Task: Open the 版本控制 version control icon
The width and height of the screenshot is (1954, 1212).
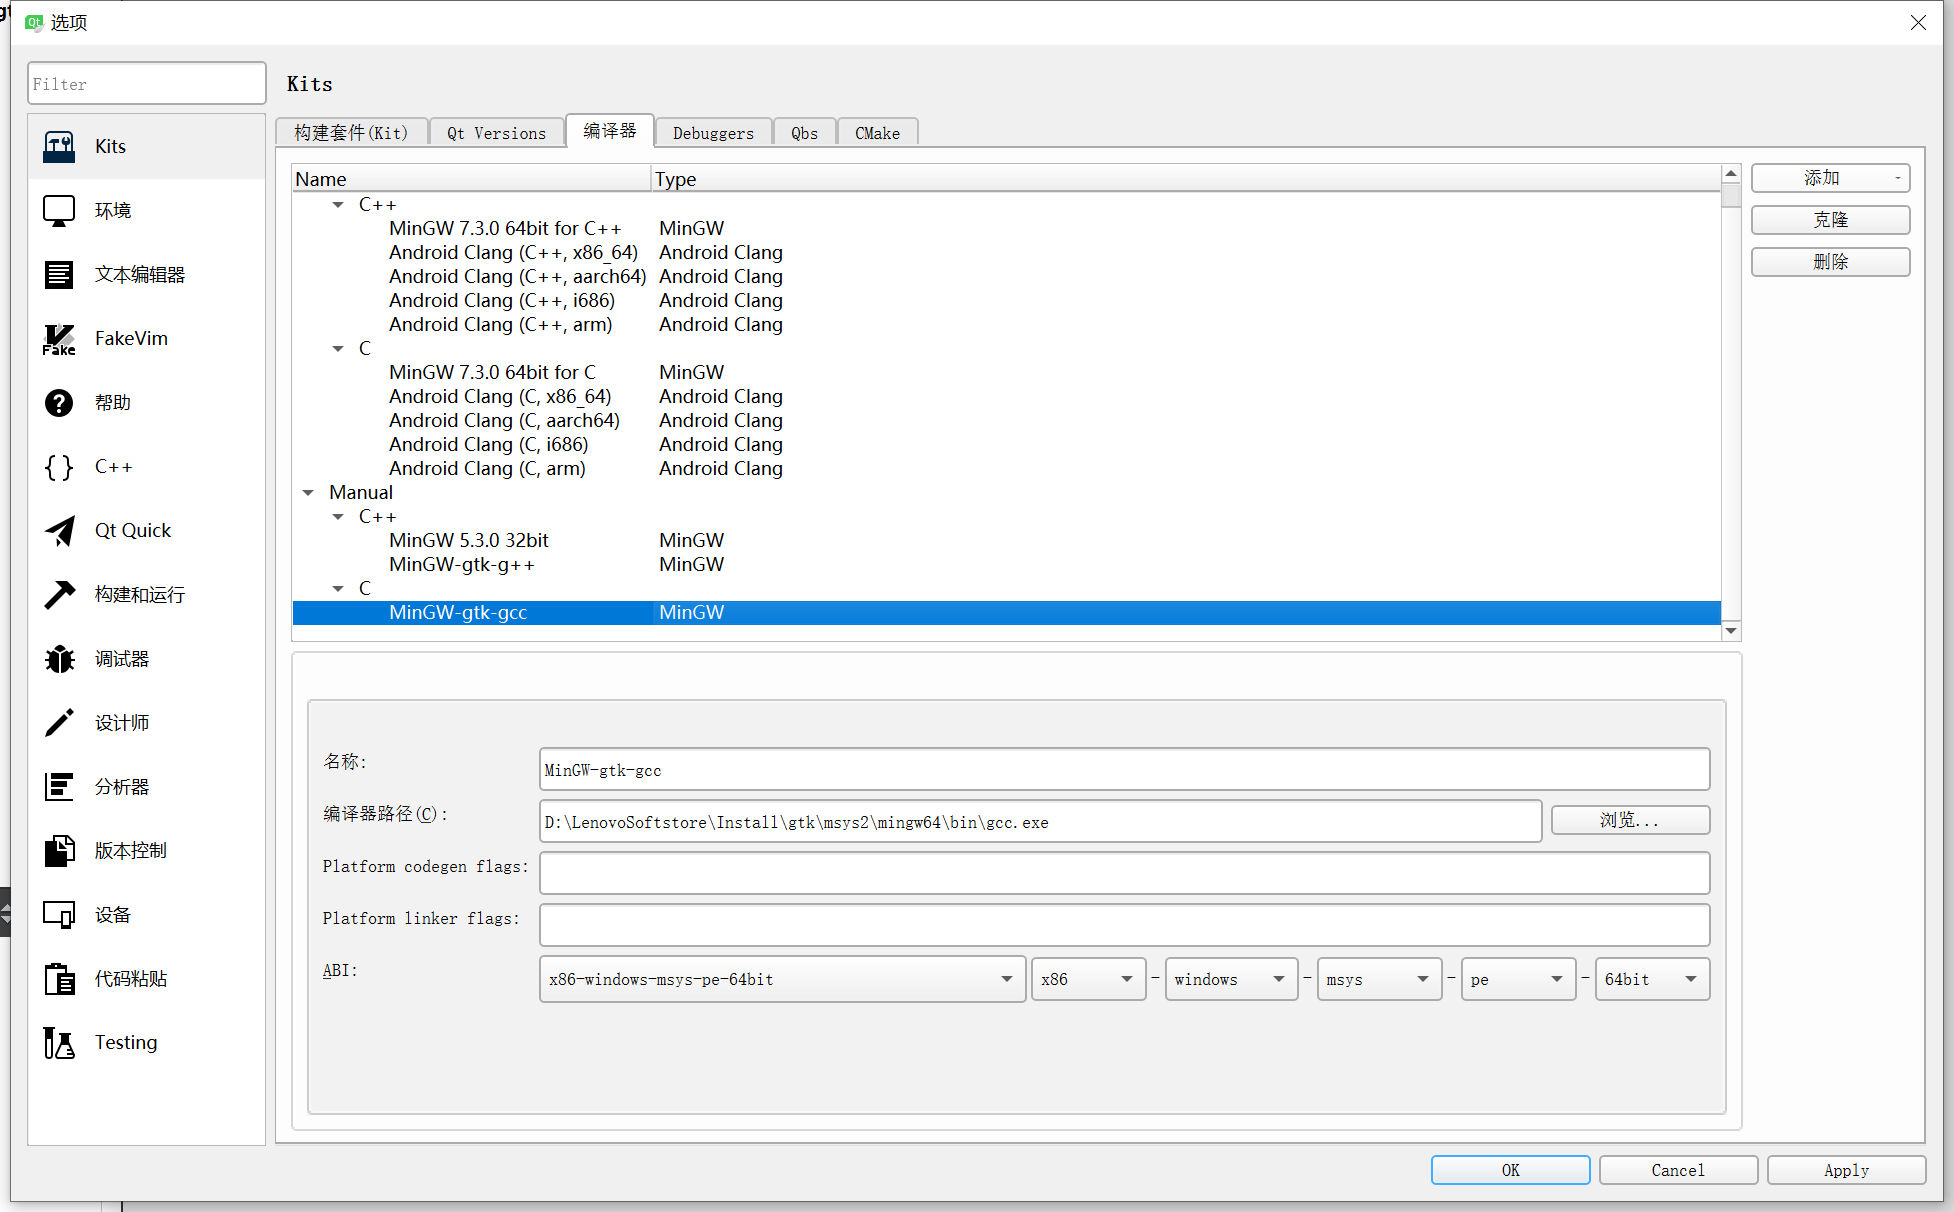Action: coord(59,851)
